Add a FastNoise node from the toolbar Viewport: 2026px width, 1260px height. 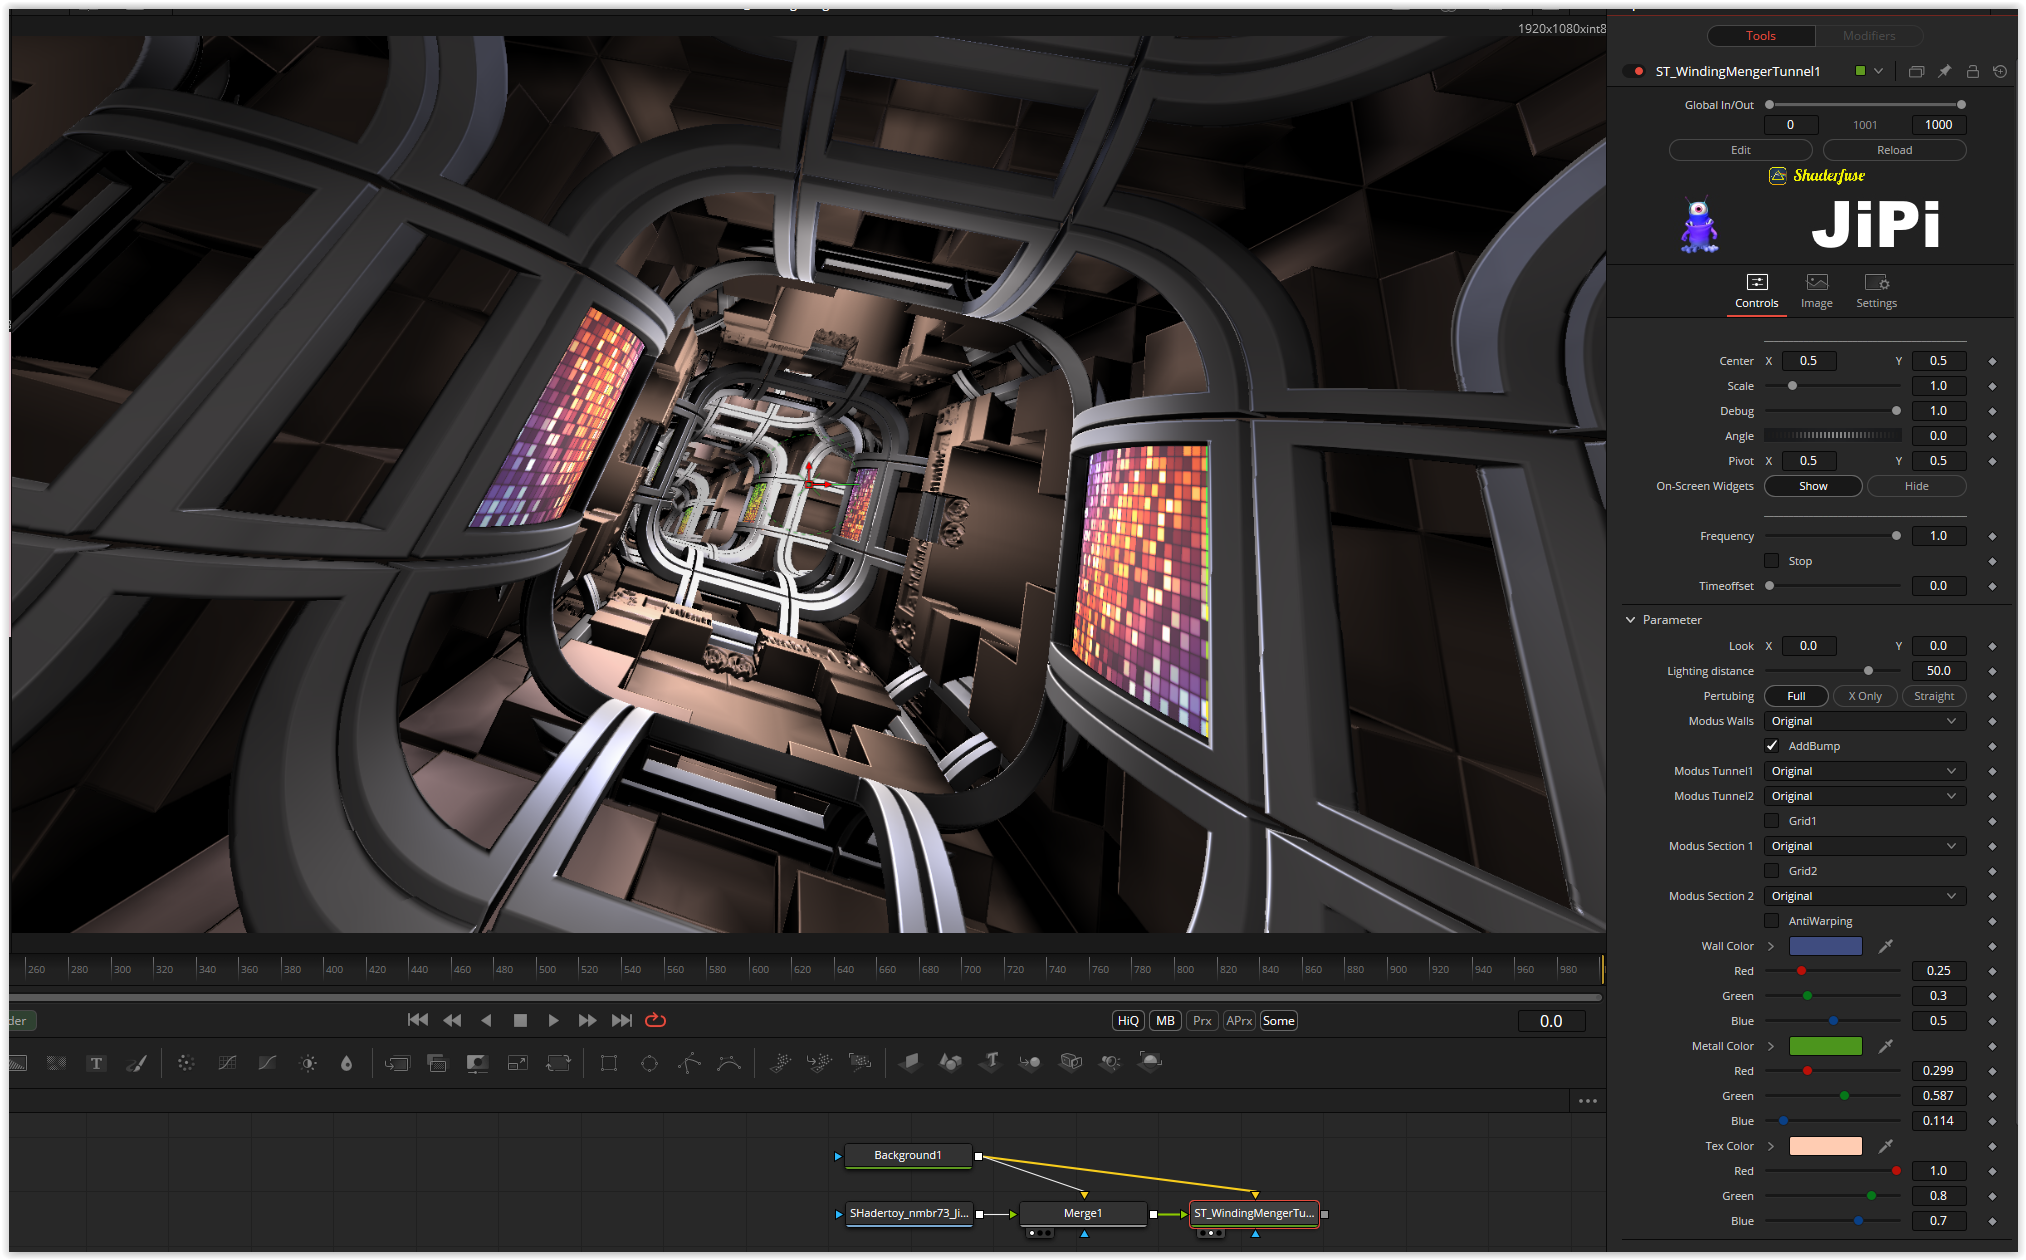point(56,1063)
